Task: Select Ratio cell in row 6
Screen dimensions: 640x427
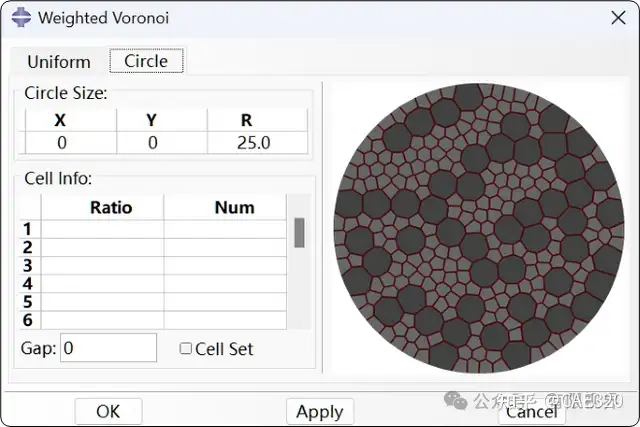Action: pyautogui.click(x=102, y=320)
